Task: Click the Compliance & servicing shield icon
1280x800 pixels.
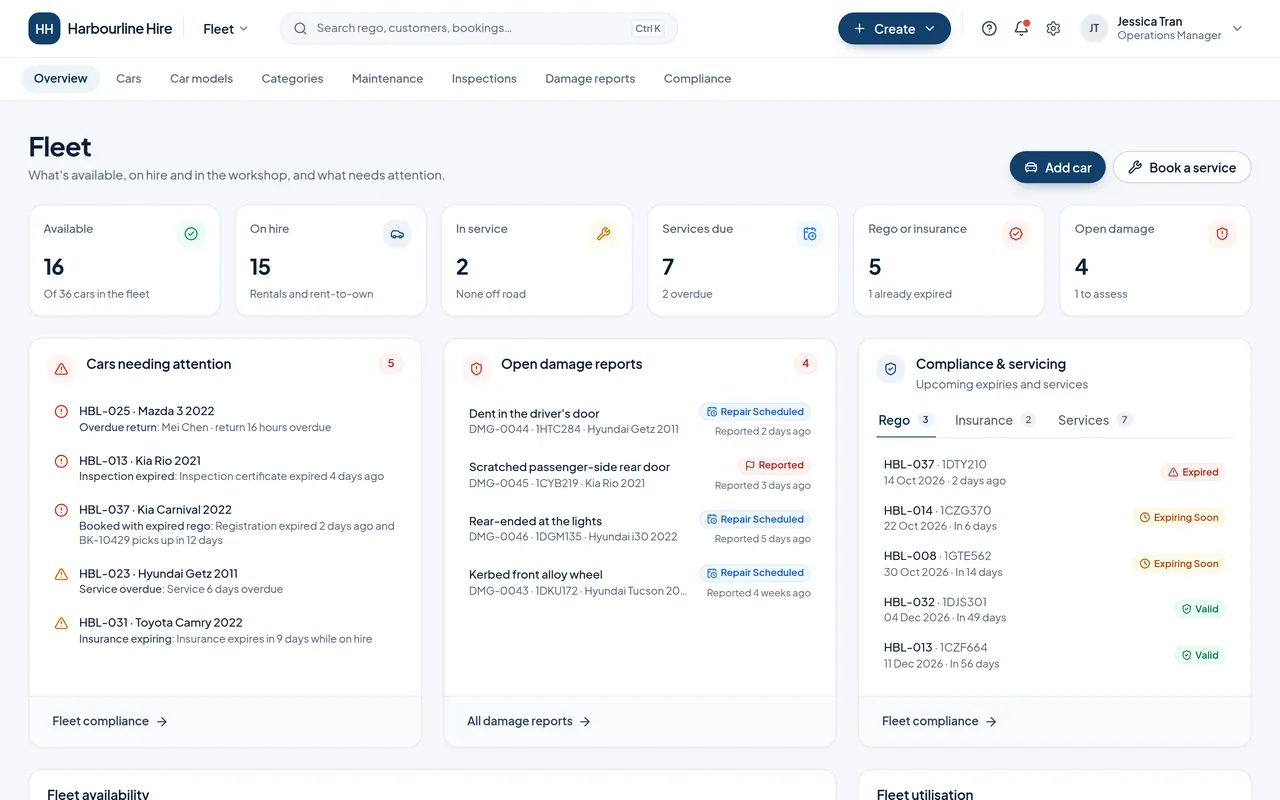Action: click(x=891, y=369)
